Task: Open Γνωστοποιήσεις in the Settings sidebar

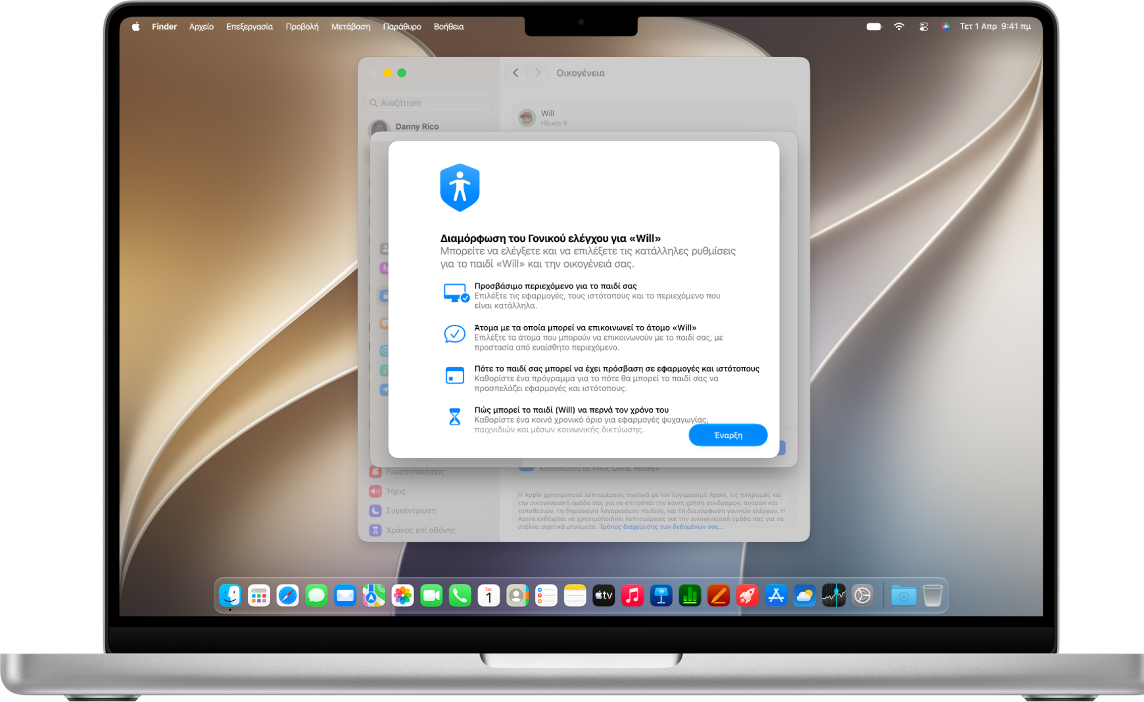Action: click(x=414, y=471)
